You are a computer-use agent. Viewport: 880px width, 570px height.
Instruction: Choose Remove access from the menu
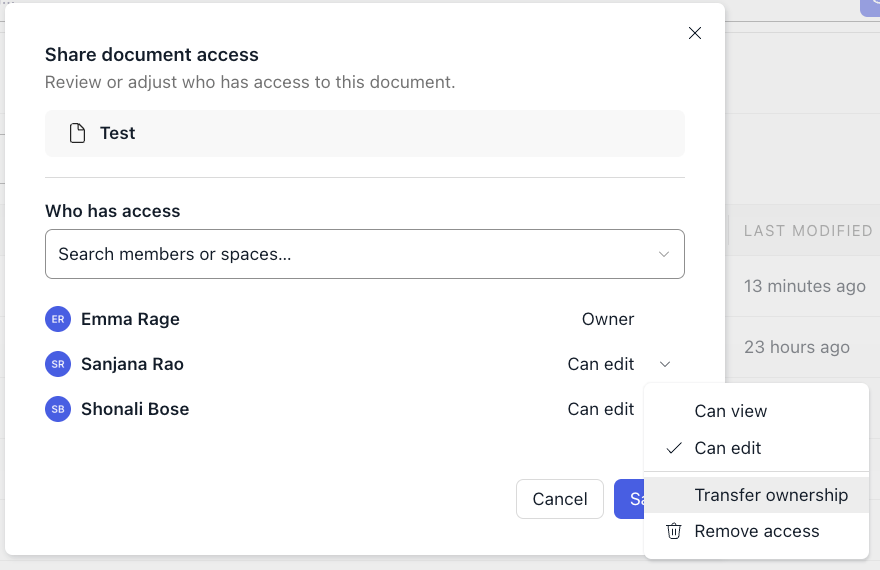point(757,531)
